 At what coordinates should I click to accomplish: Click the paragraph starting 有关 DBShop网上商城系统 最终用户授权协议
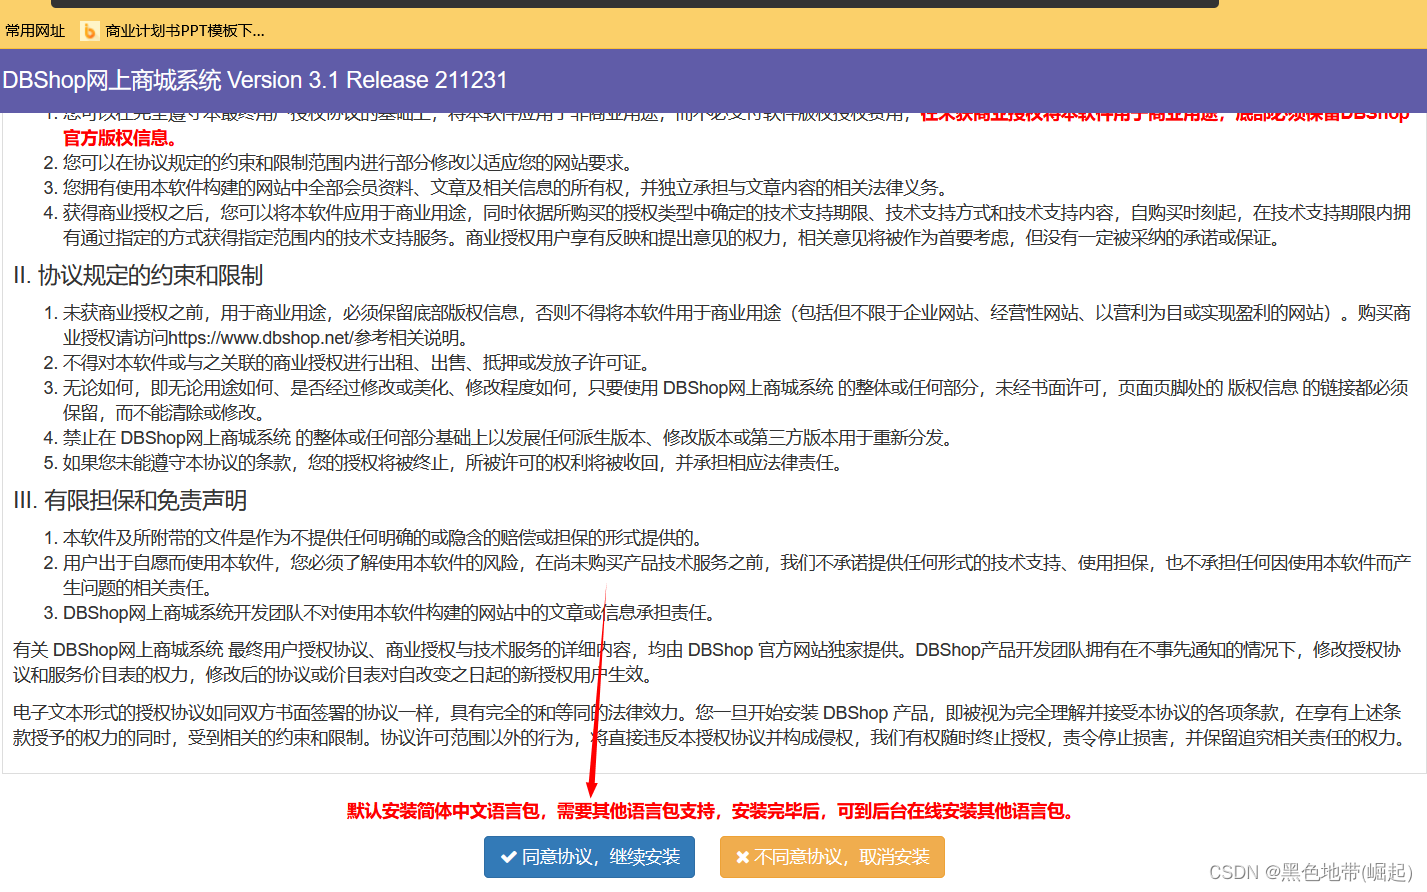(707, 662)
